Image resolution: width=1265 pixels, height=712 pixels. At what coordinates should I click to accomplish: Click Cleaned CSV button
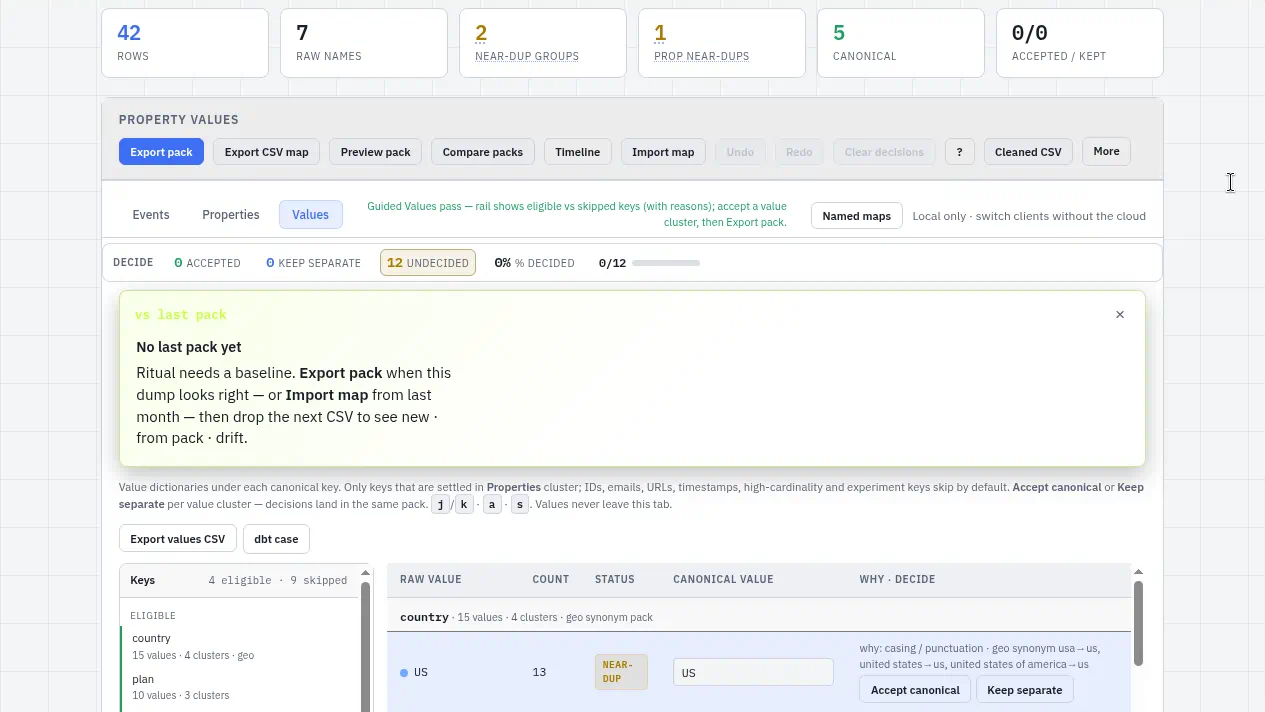(1028, 152)
